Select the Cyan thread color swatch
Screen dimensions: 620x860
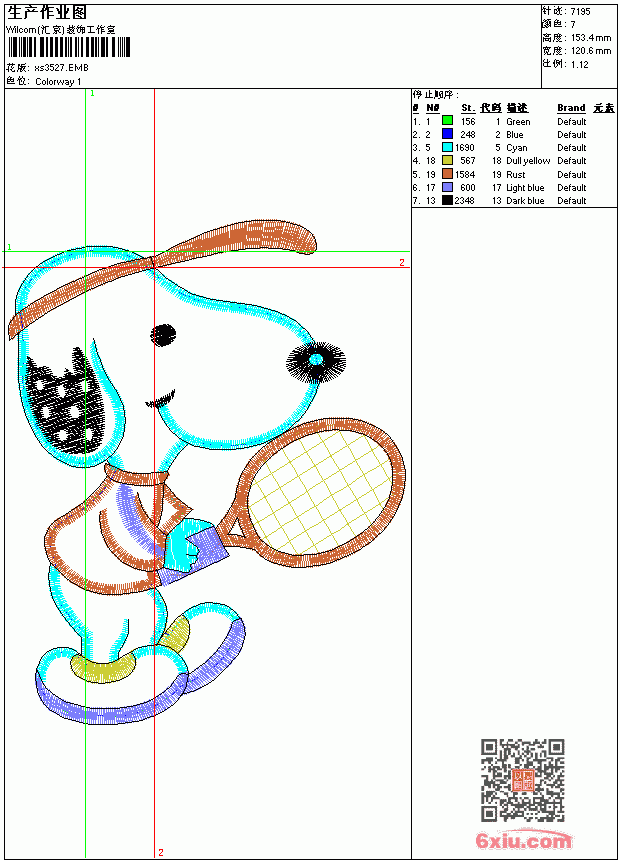pos(448,147)
